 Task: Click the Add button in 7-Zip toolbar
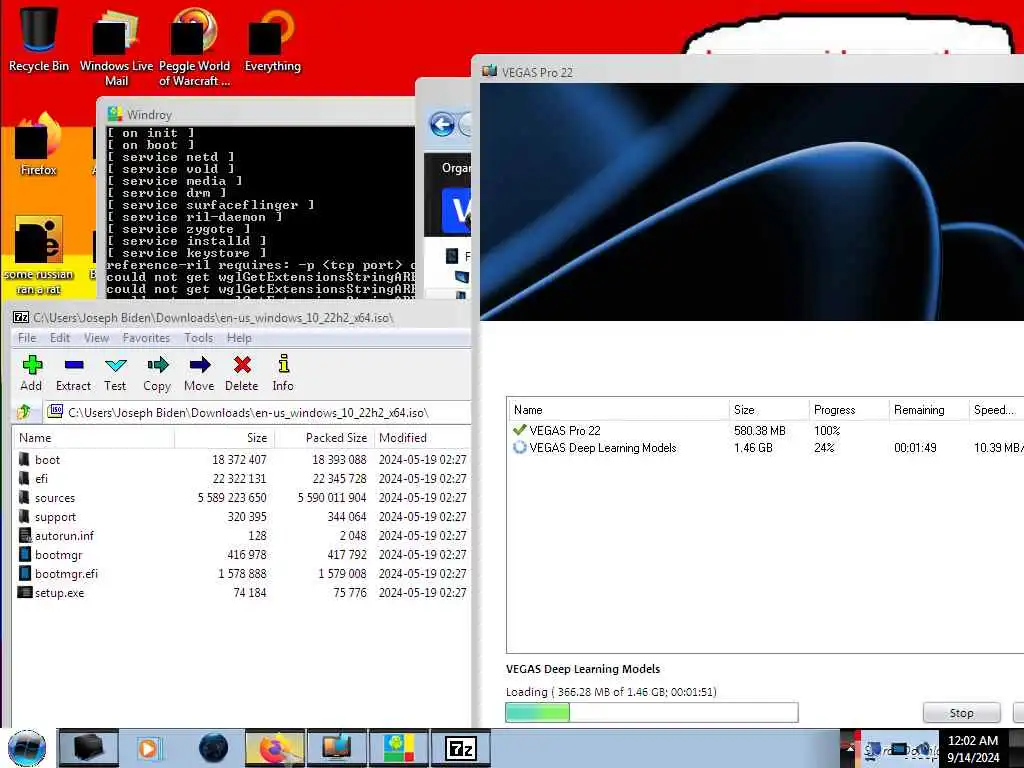click(x=31, y=373)
